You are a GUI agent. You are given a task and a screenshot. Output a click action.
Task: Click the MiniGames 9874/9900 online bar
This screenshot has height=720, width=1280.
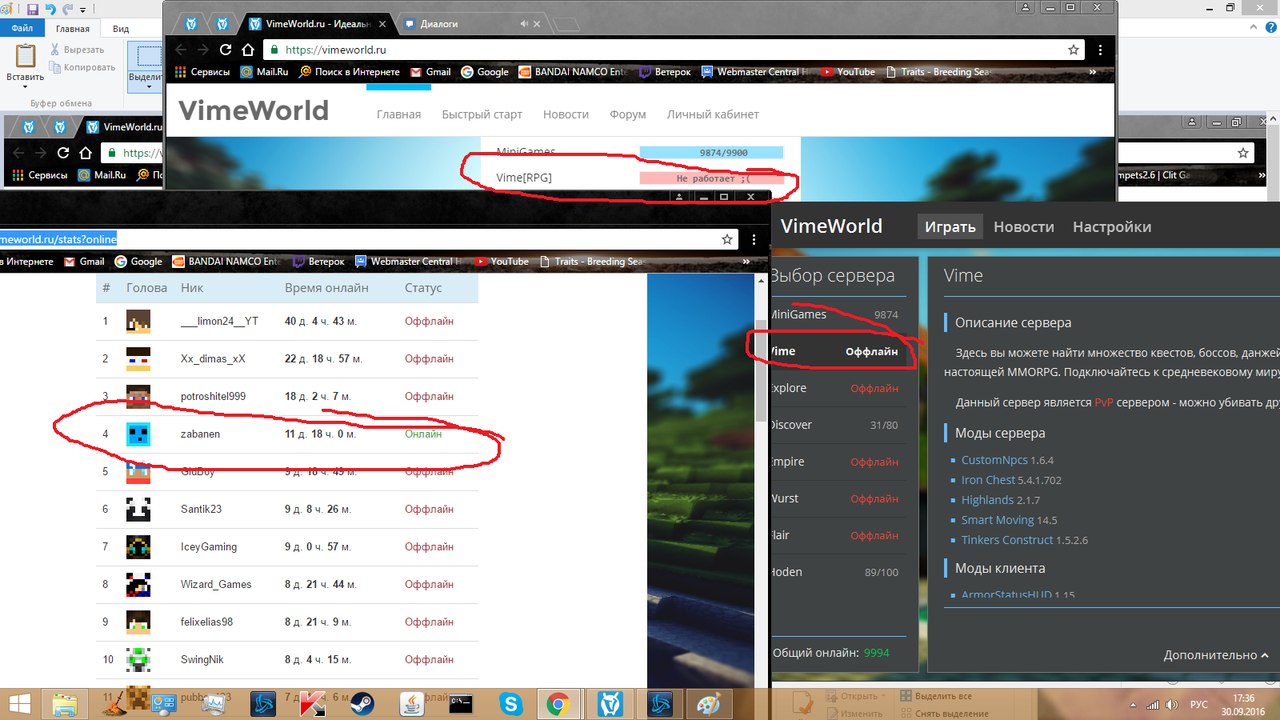tap(711, 152)
